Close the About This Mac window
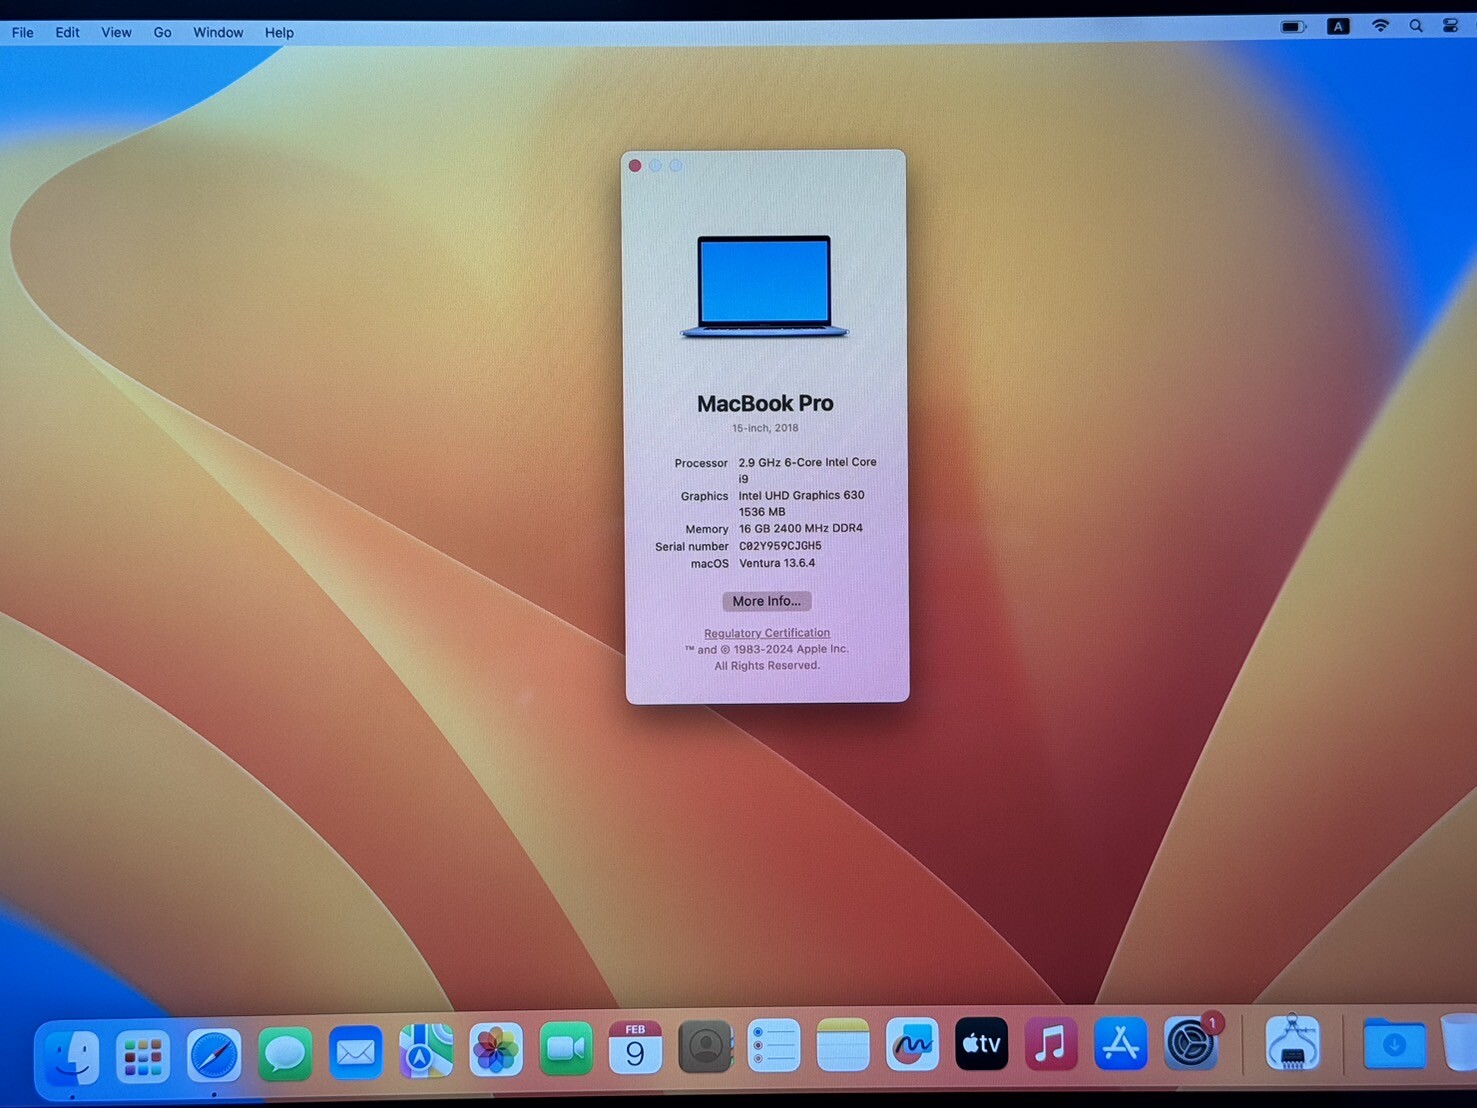The height and width of the screenshot is (1108, 1477). (x=635, y=166)
